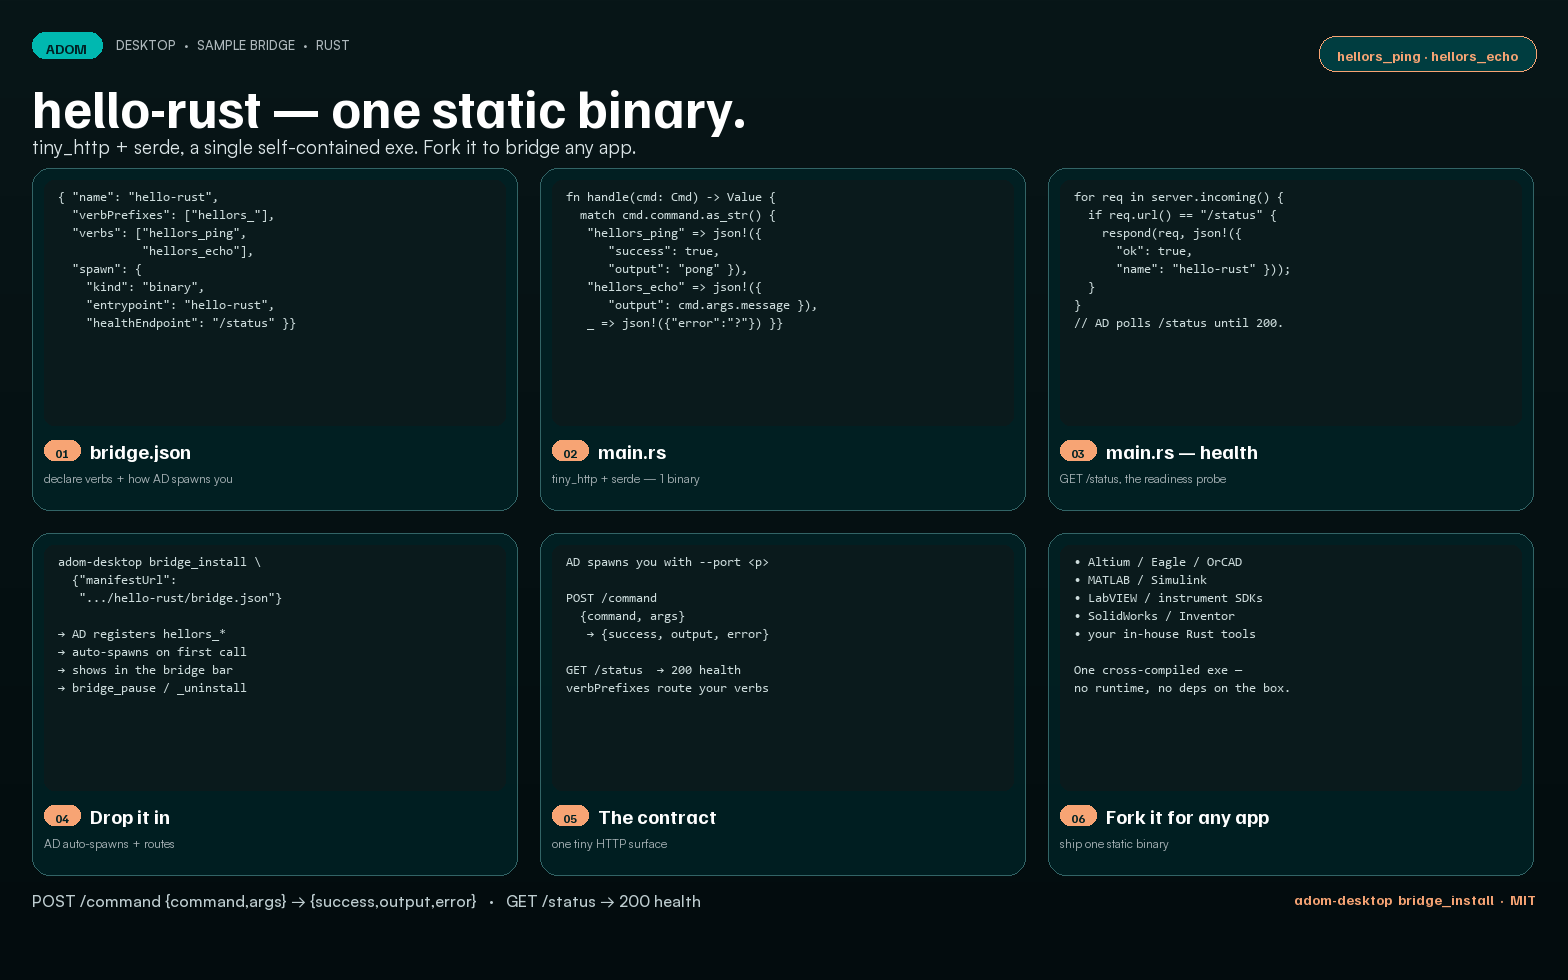Click the '// AD polls /status until 200.' comment
Image resolution: width=1568 pixels, height=980 pixels.
click(x=1179, y=323)
